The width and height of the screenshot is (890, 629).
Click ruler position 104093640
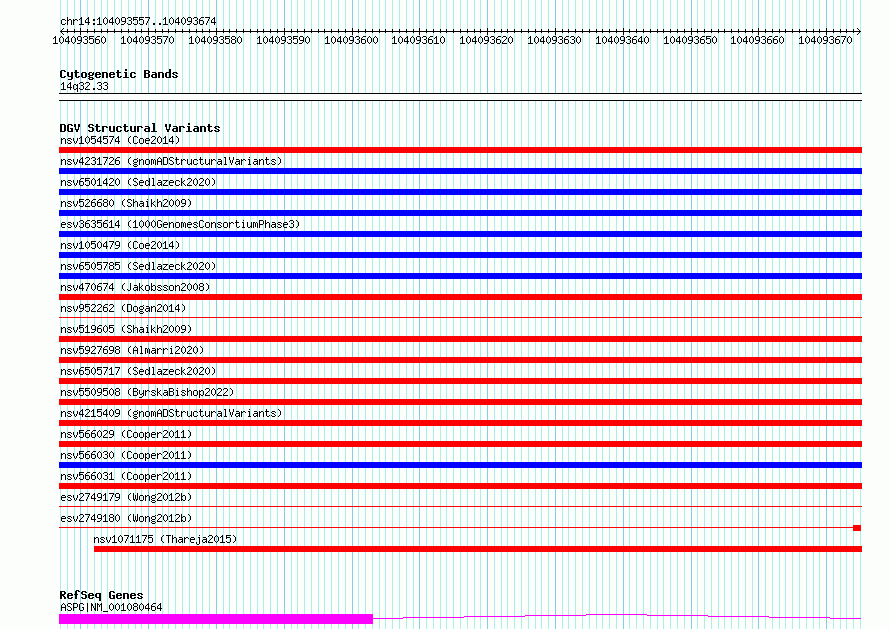pos(622,40)
